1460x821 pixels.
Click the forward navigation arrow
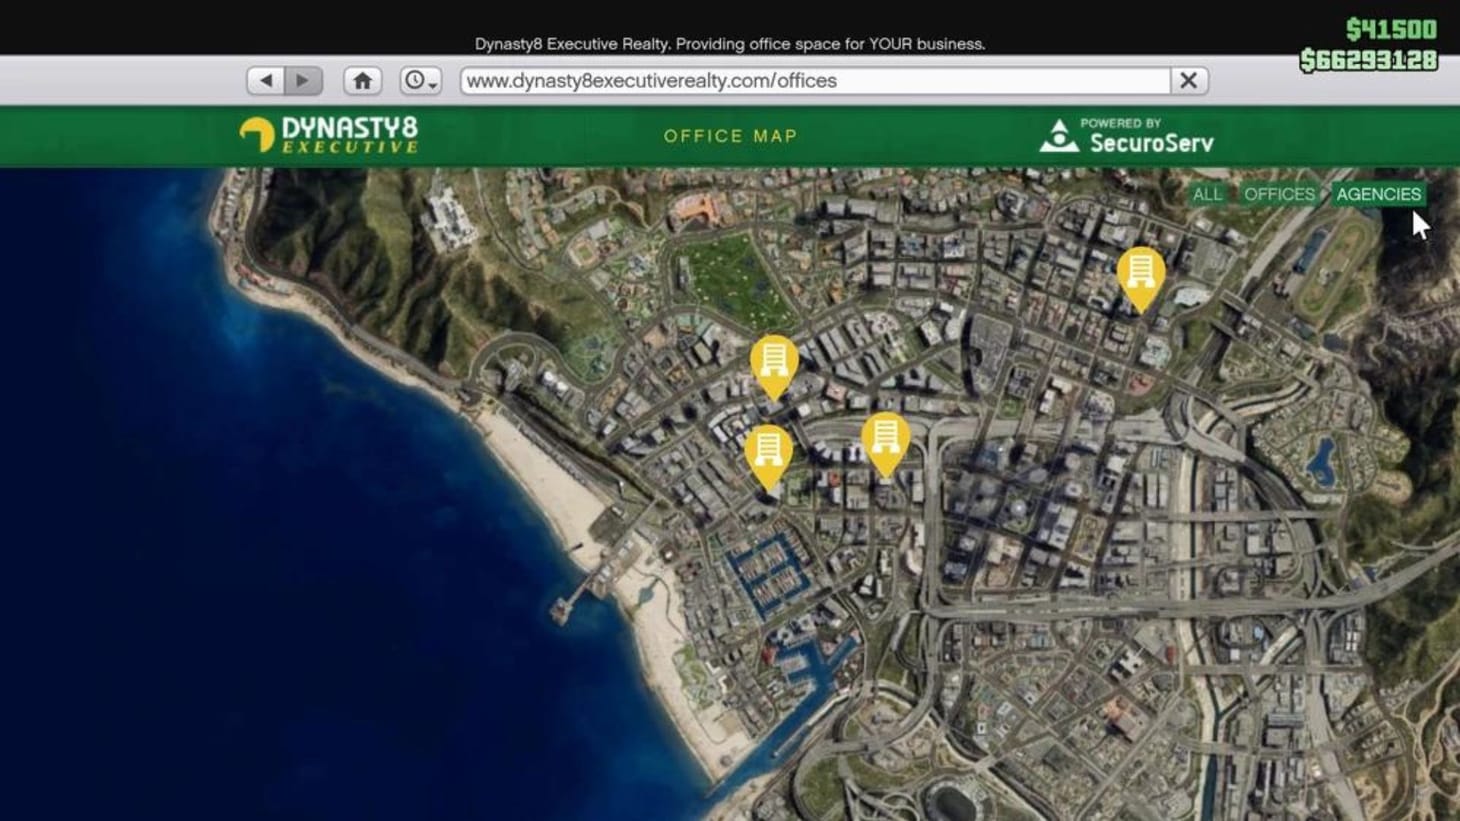[302, 79]
